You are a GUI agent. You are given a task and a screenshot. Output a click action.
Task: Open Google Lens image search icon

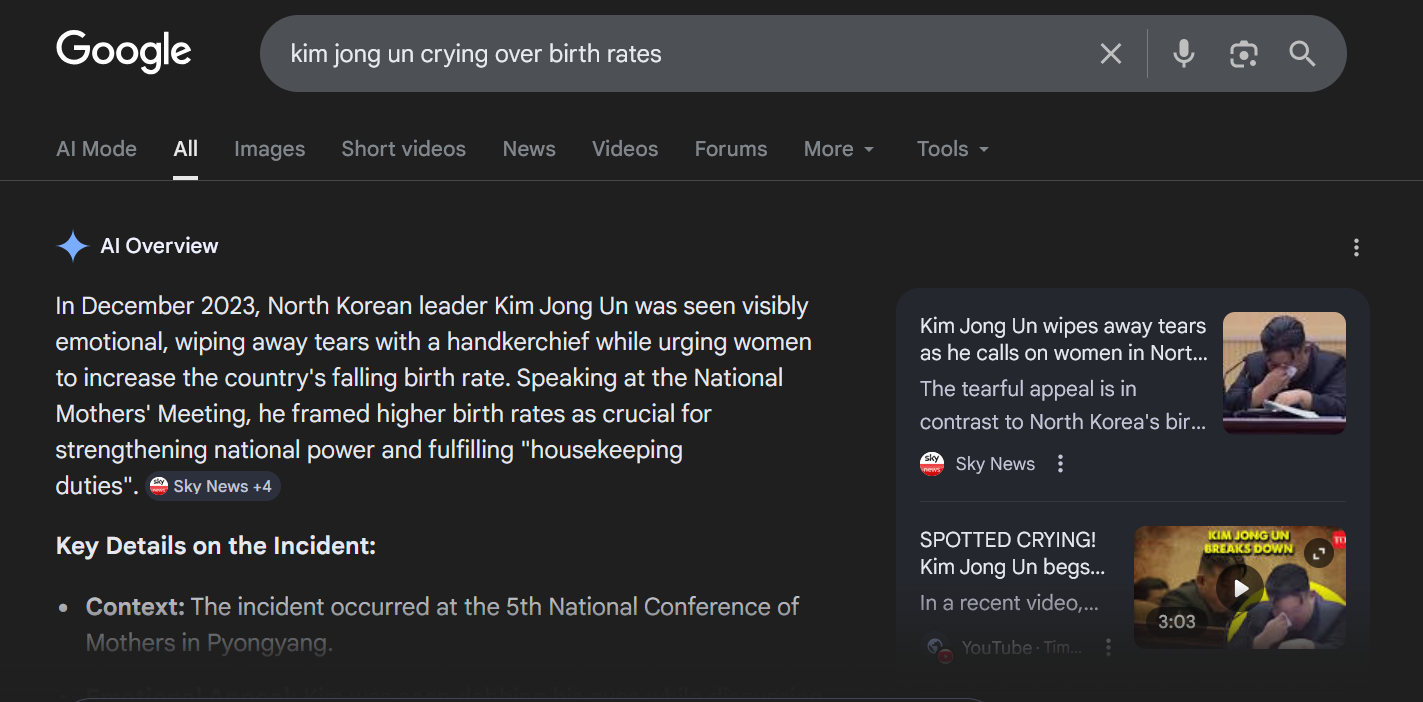pyautogui.click(x=1243, y=54)
